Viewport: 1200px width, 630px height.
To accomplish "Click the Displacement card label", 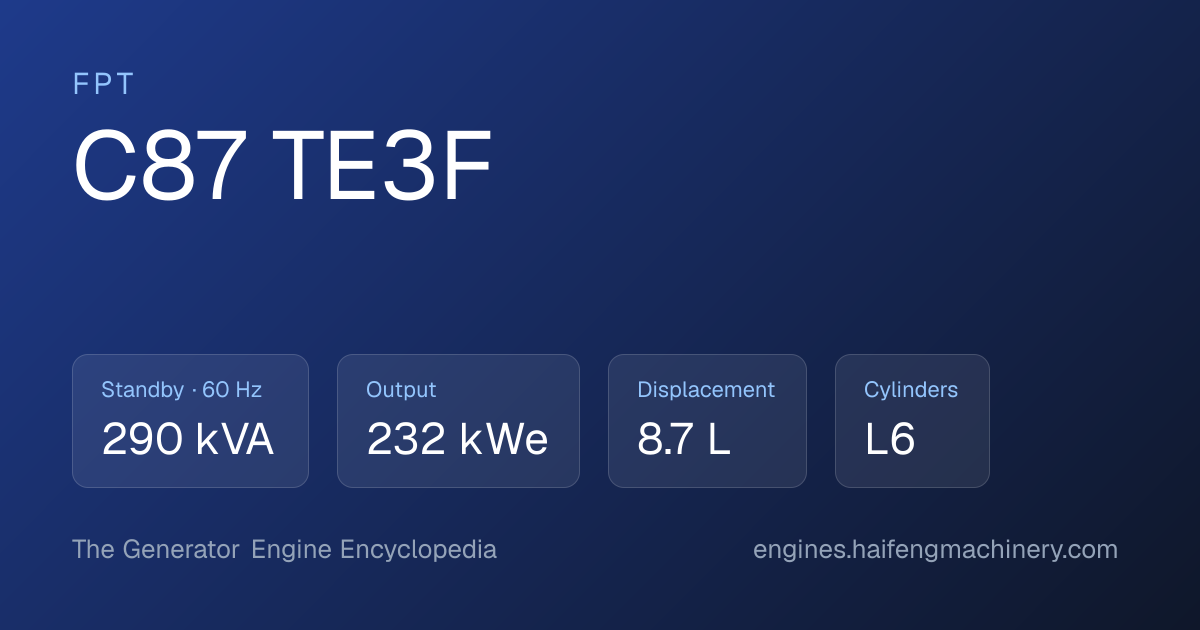I will pos(706,390).
